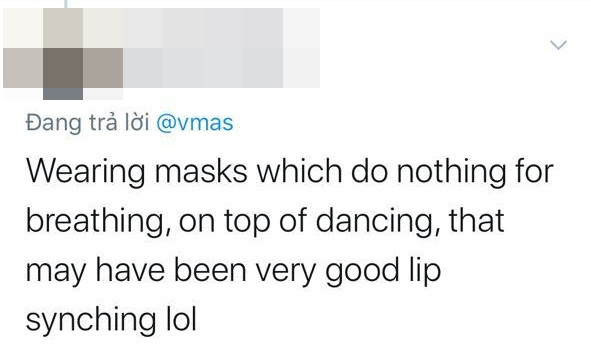This screenshot has height=363, width=591.
Task: Click the reply thread line above the avatar
Action: [66, 3]
